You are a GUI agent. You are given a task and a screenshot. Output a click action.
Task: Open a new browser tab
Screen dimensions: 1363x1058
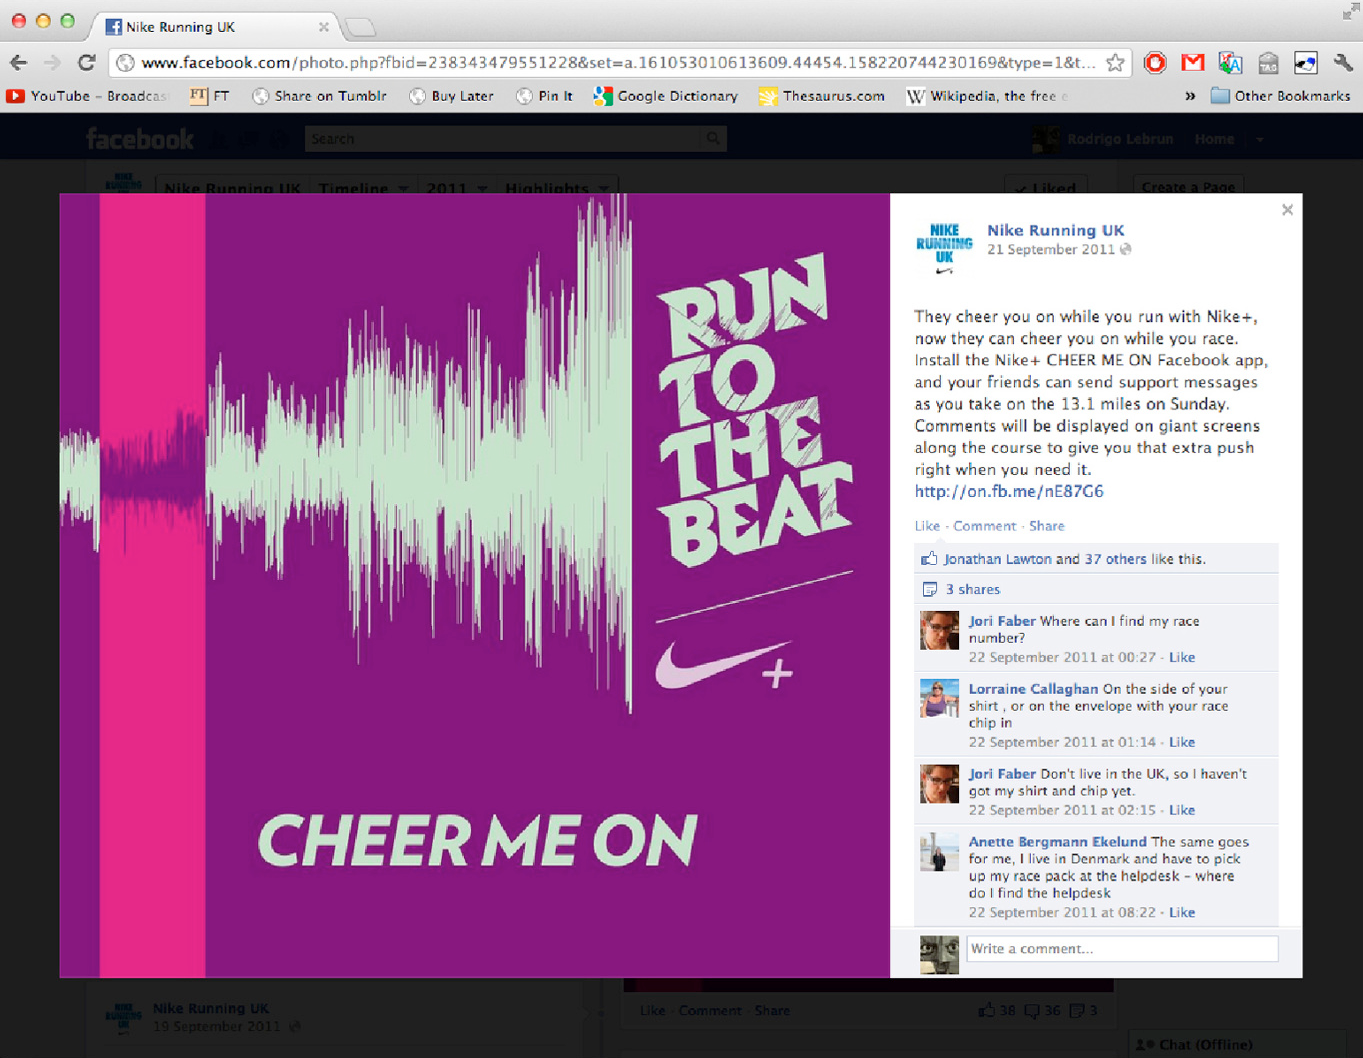pyautogui.click(x=360, y=27)
